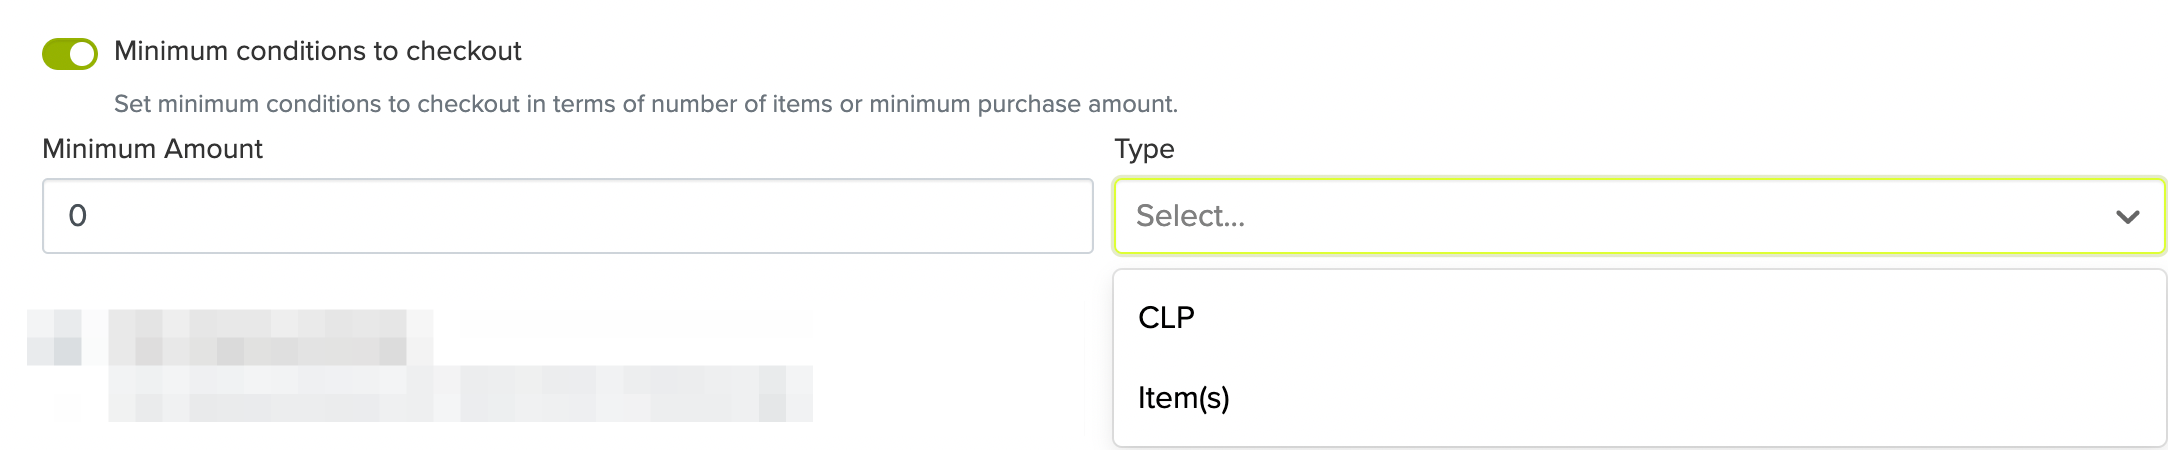Click into the Minimum Amount input field

click(567, 216)
